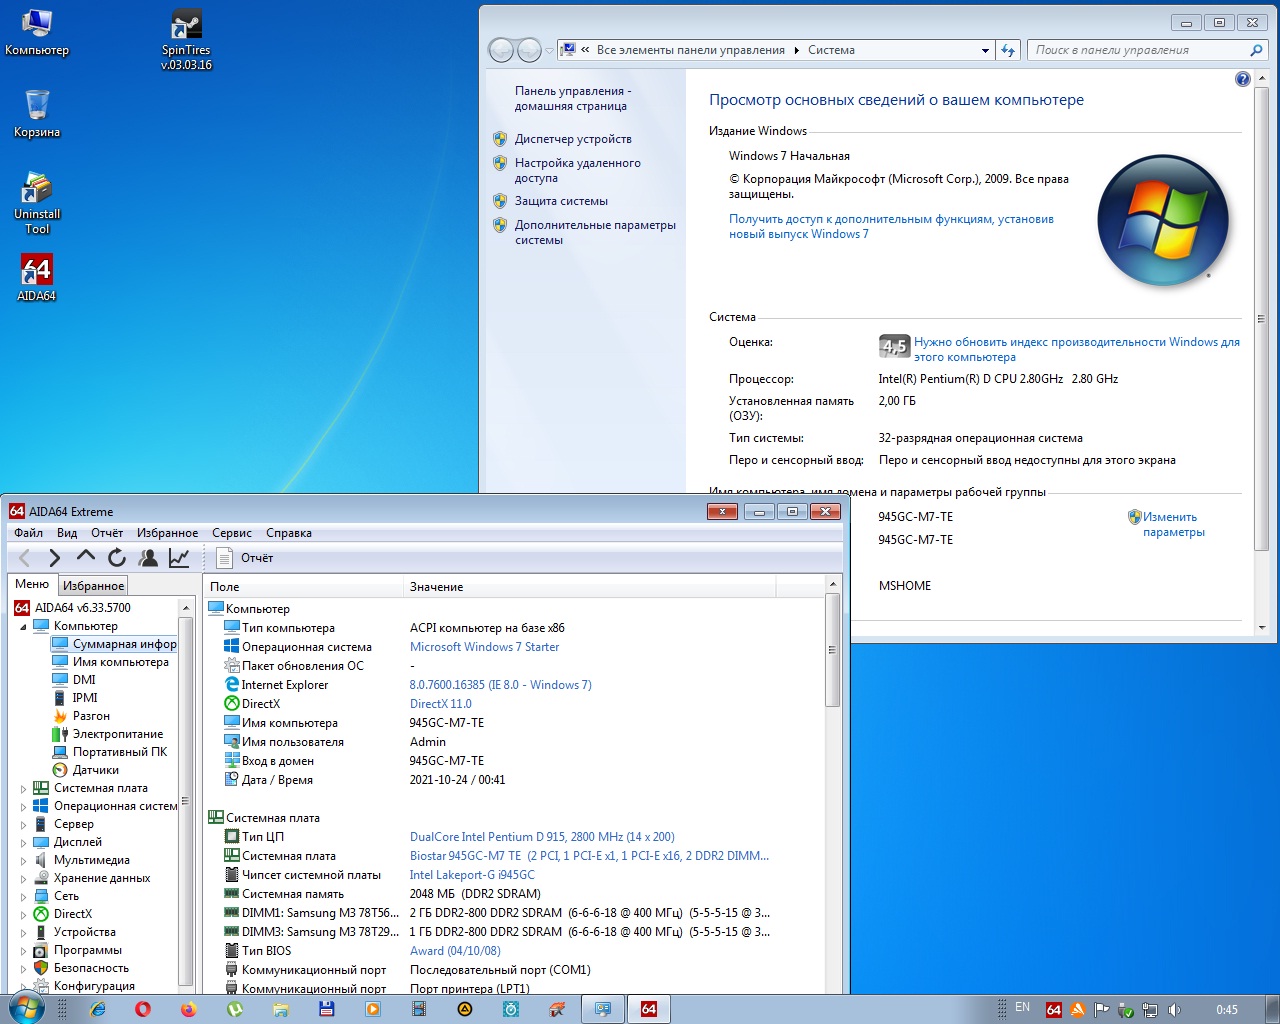Click the Firefox icon in the taskbar
Image resolution: width=1280 pixels, height=1024 pixels.
pyautogui.click(x=188, y=1009)
